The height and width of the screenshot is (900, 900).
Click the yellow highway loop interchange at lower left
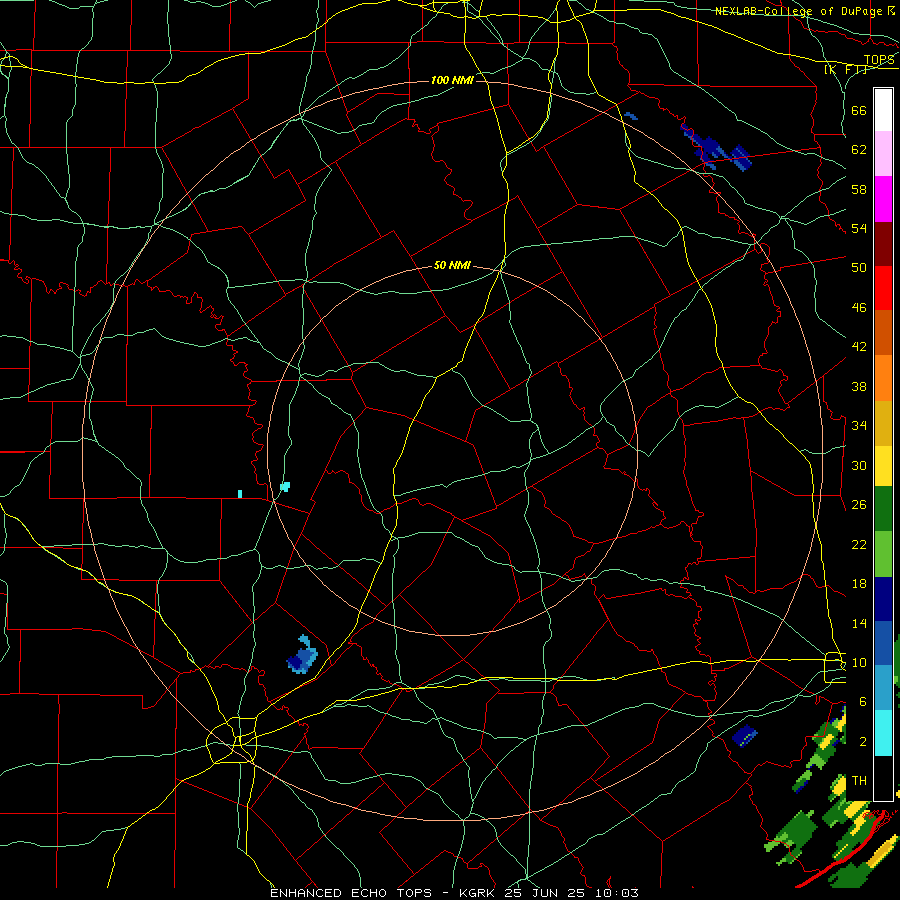coord(232,740)
